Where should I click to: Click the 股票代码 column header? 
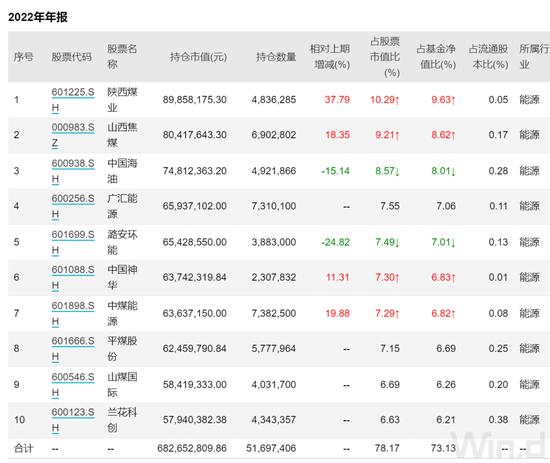72,57
